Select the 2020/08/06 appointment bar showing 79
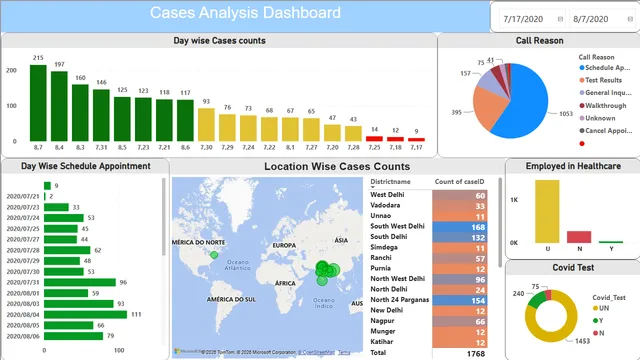 (73, 336)
